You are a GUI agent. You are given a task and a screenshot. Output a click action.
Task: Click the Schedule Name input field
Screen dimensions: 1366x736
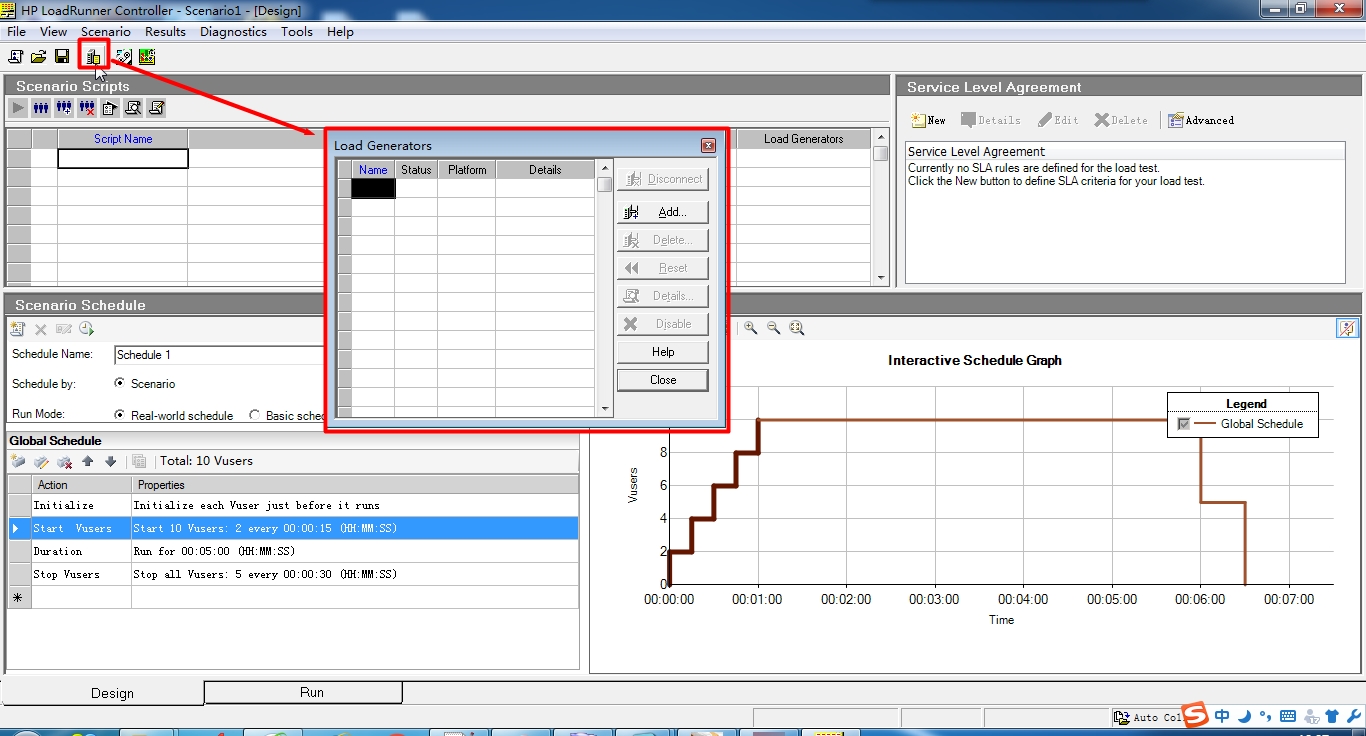pos(218,355)
